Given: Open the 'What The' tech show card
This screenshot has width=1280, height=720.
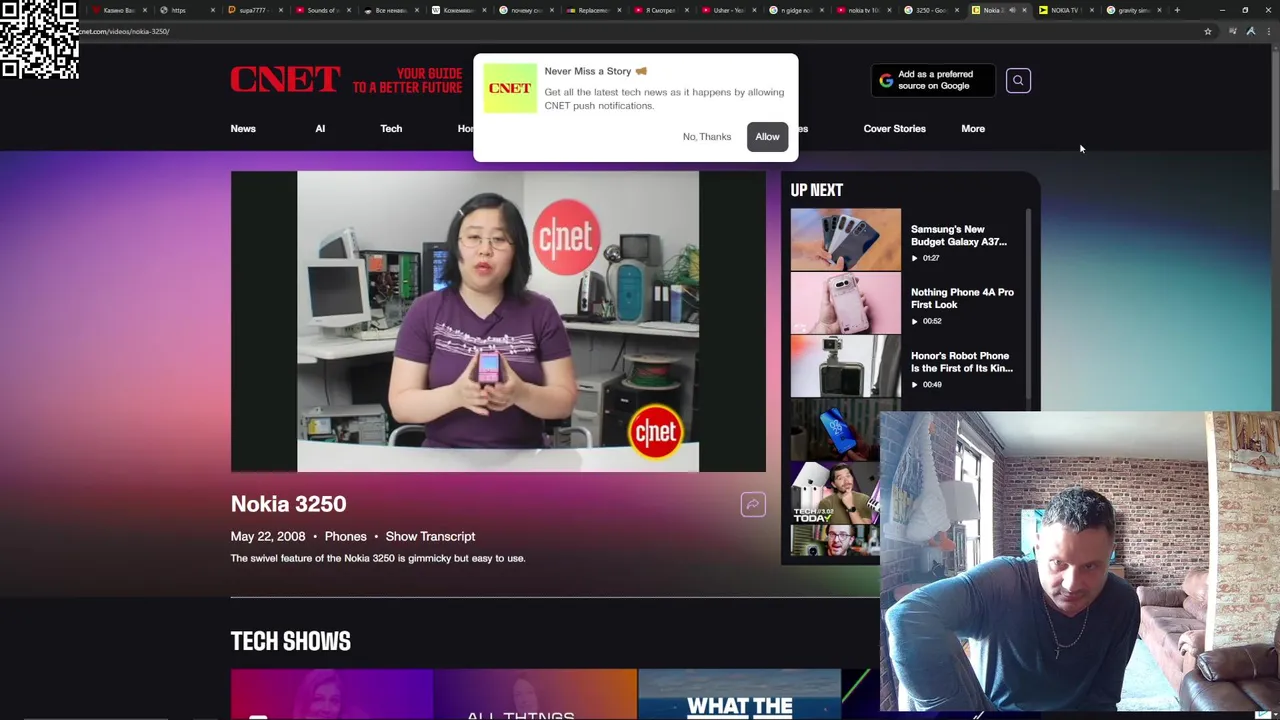Looking at the screenshot, I should click(x=739, y=694).
